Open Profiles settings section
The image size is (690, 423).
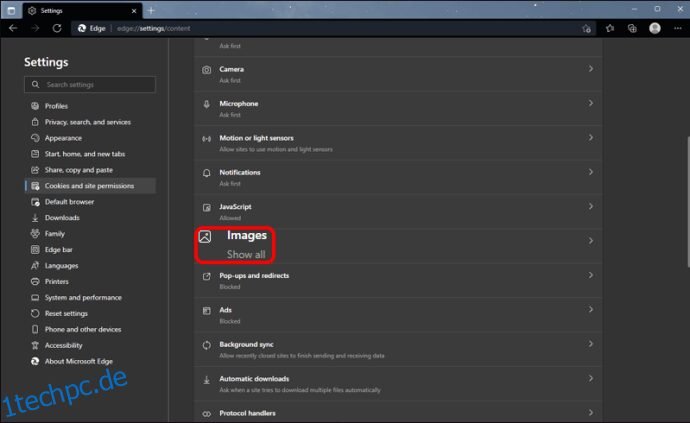[x=90, y=106]
